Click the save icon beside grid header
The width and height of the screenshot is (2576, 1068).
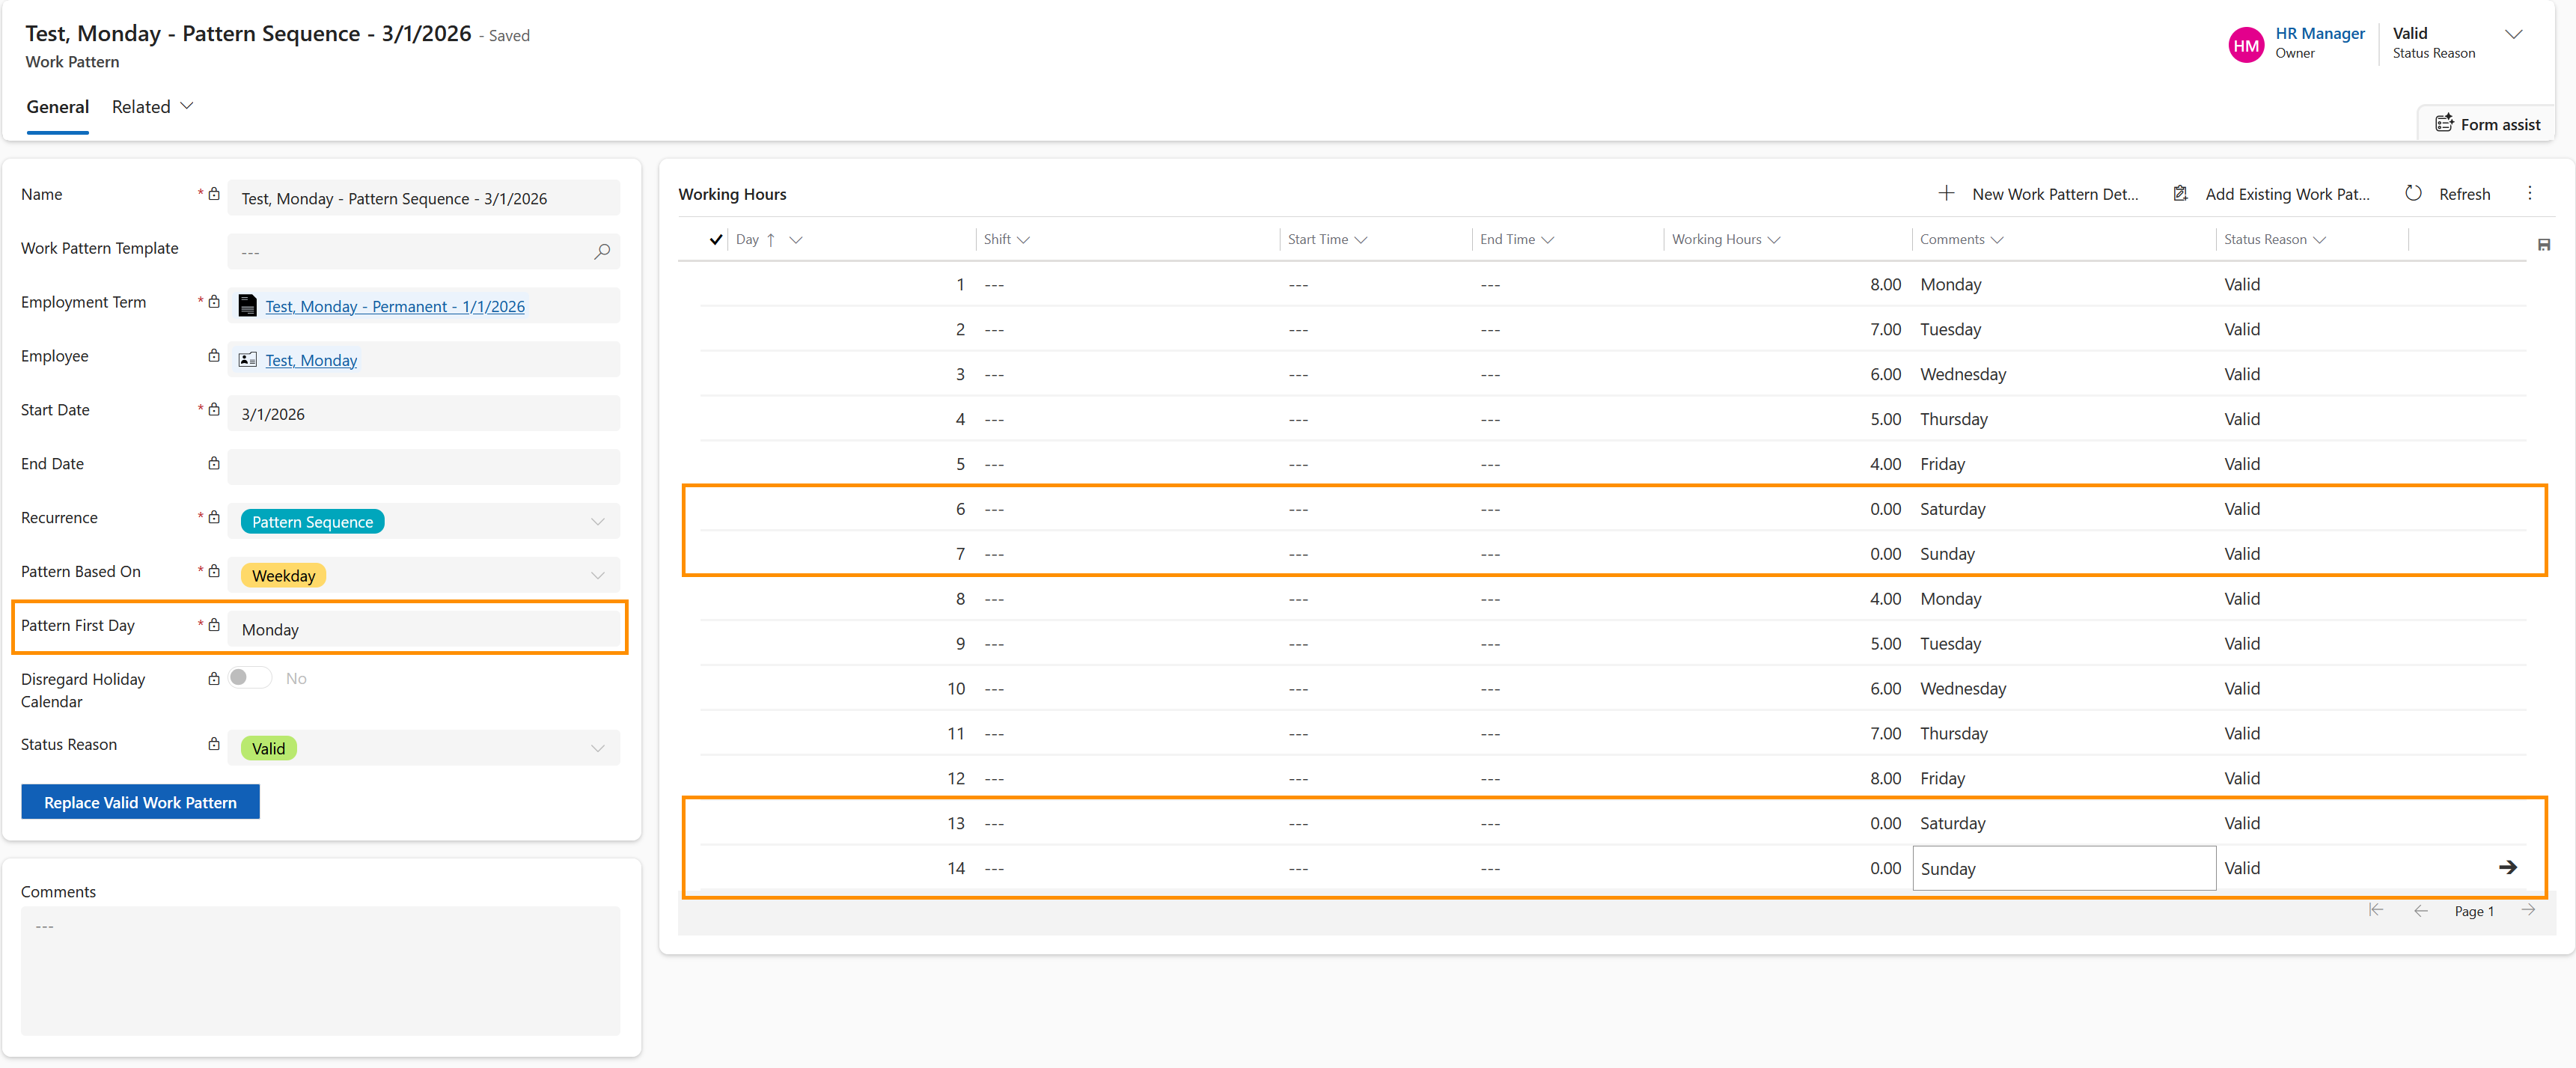(x=2544, y=245)
